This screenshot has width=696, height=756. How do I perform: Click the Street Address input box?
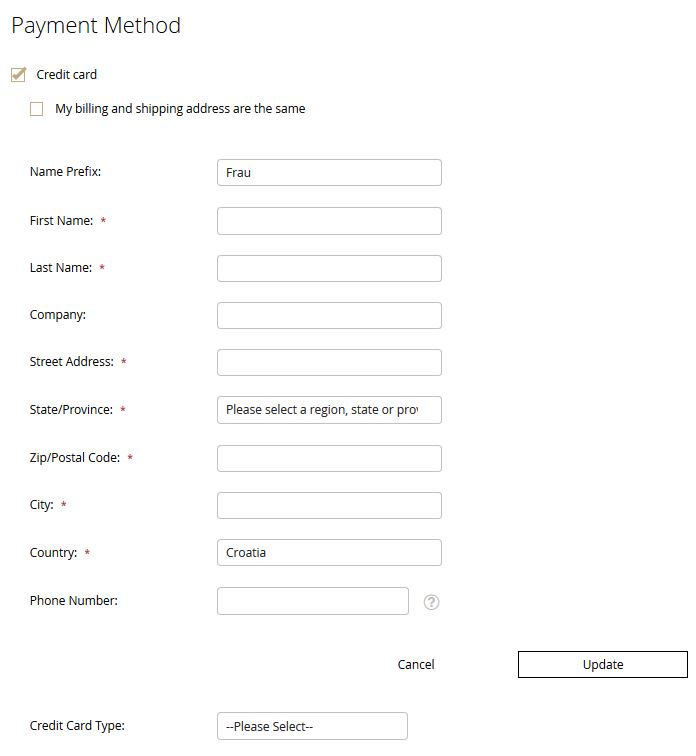[x=329, y=362]
